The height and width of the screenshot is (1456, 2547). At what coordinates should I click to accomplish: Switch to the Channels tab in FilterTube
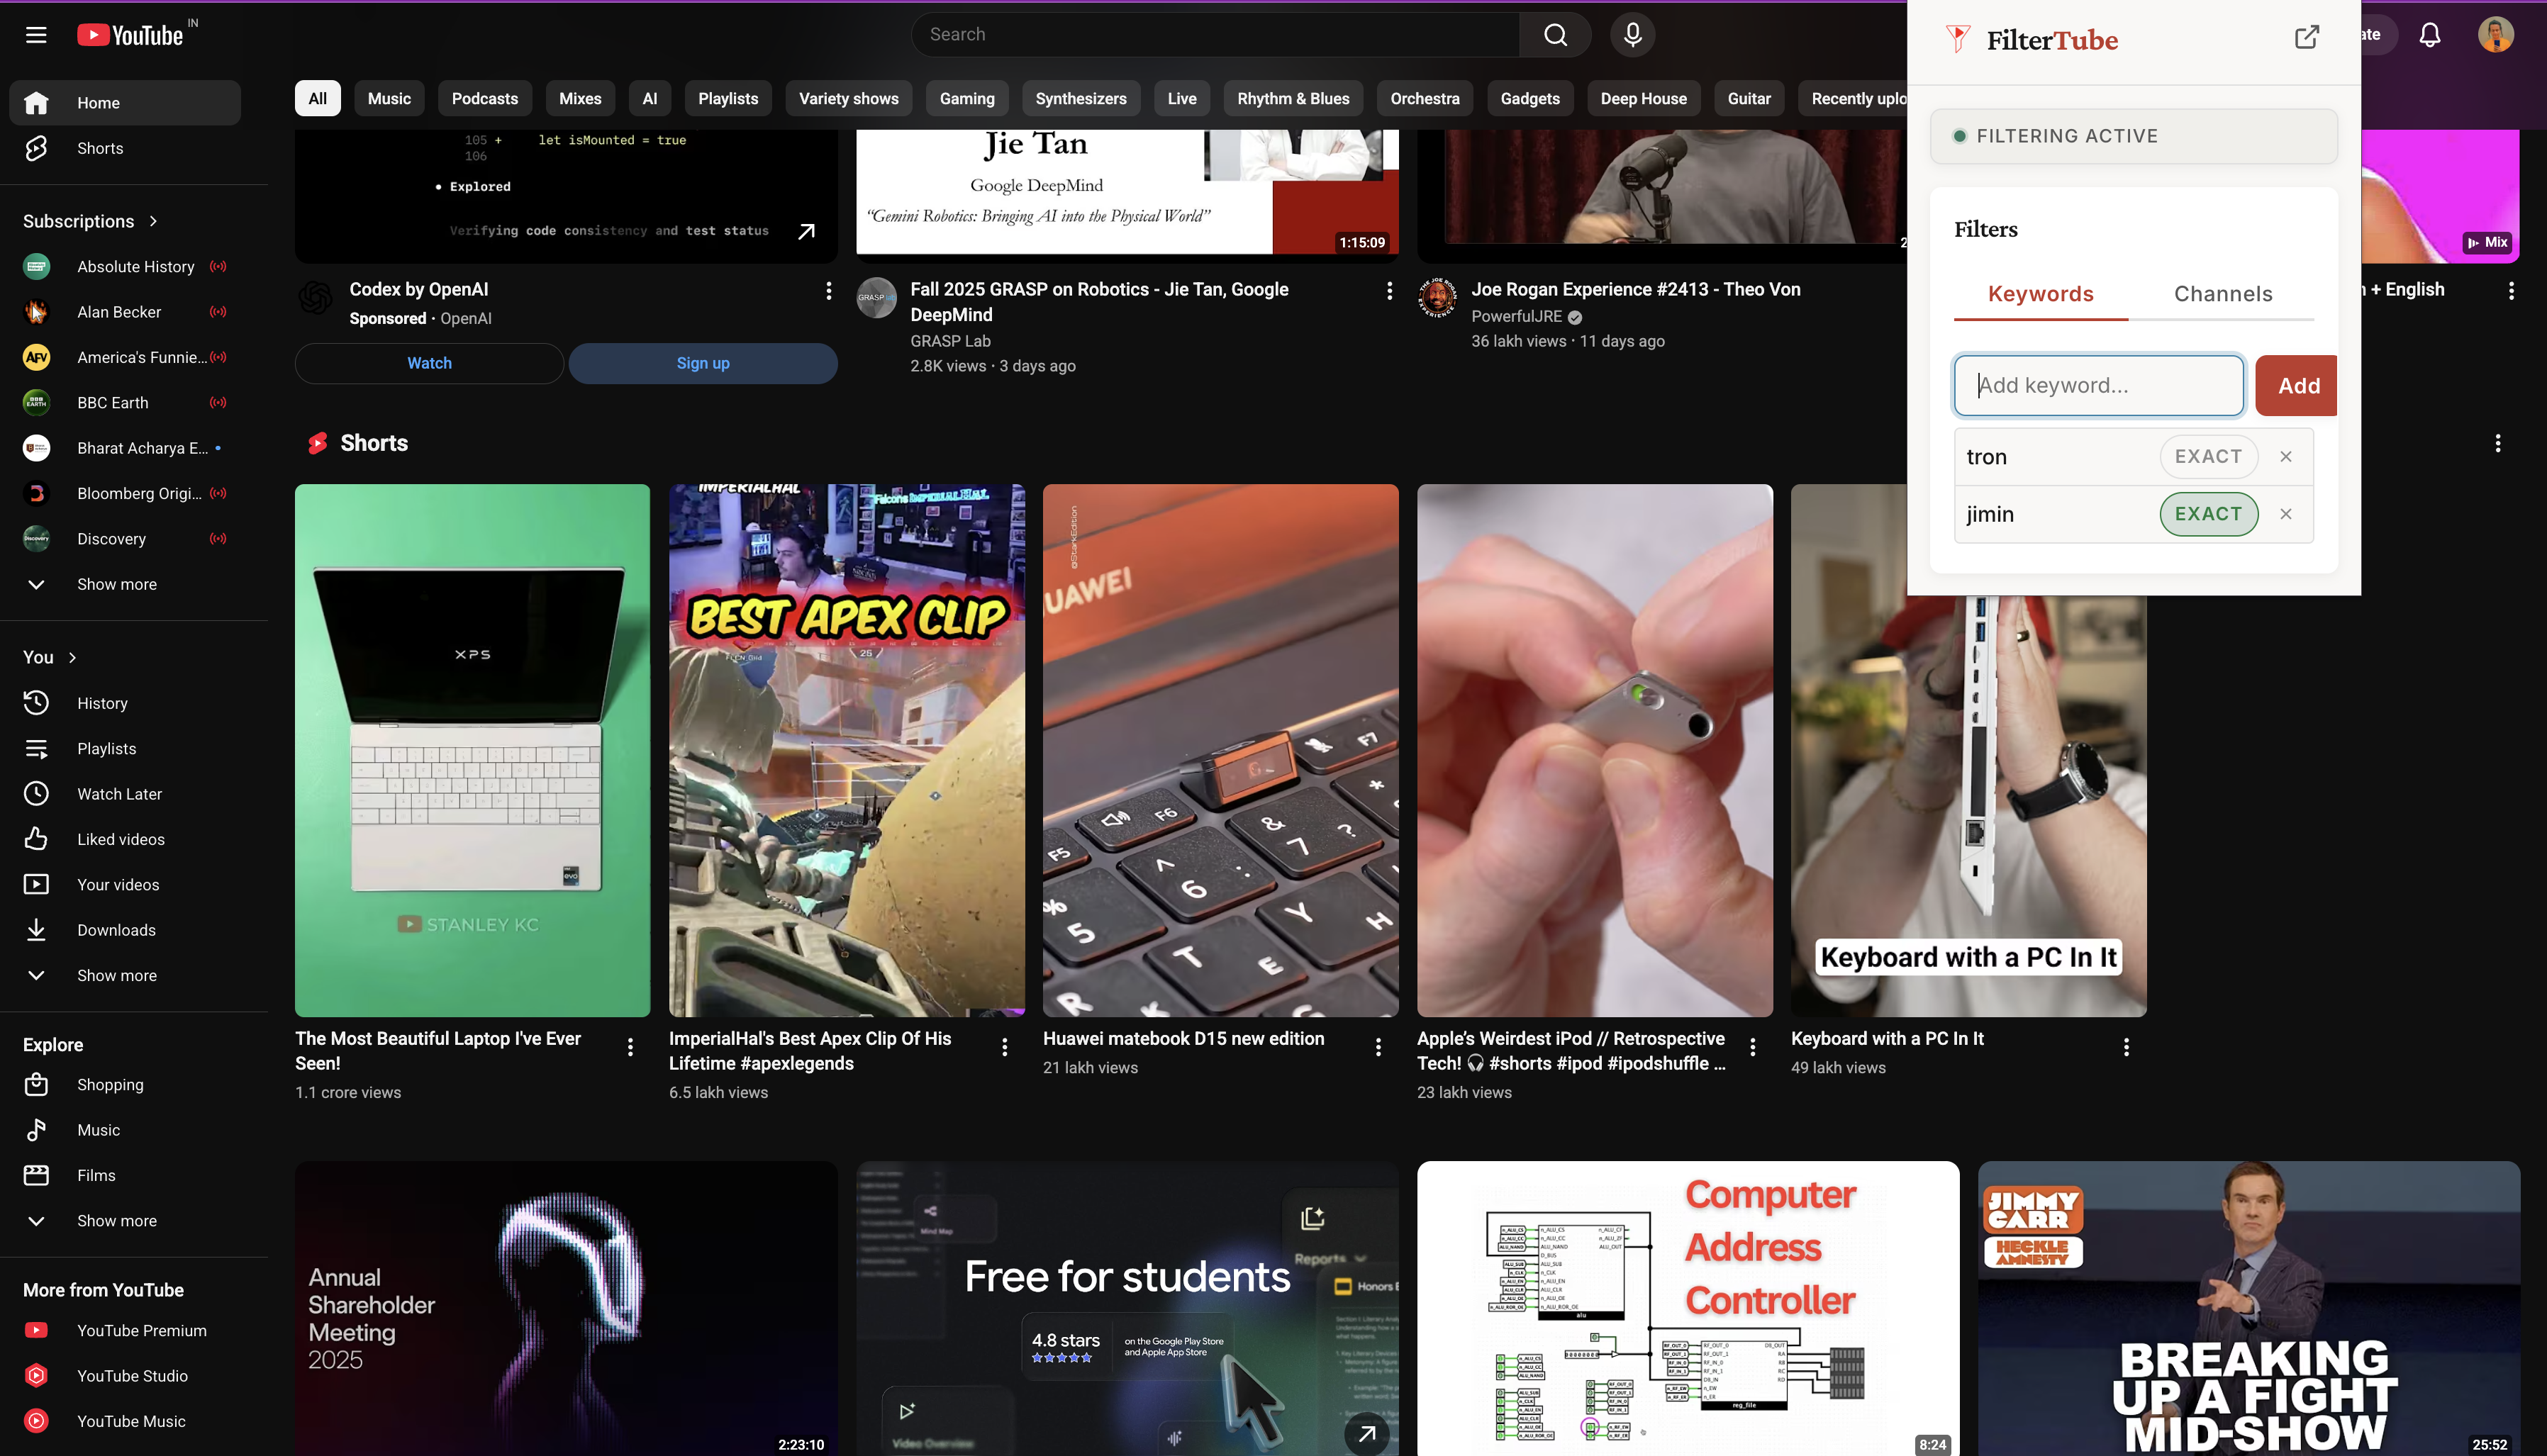2222,293
